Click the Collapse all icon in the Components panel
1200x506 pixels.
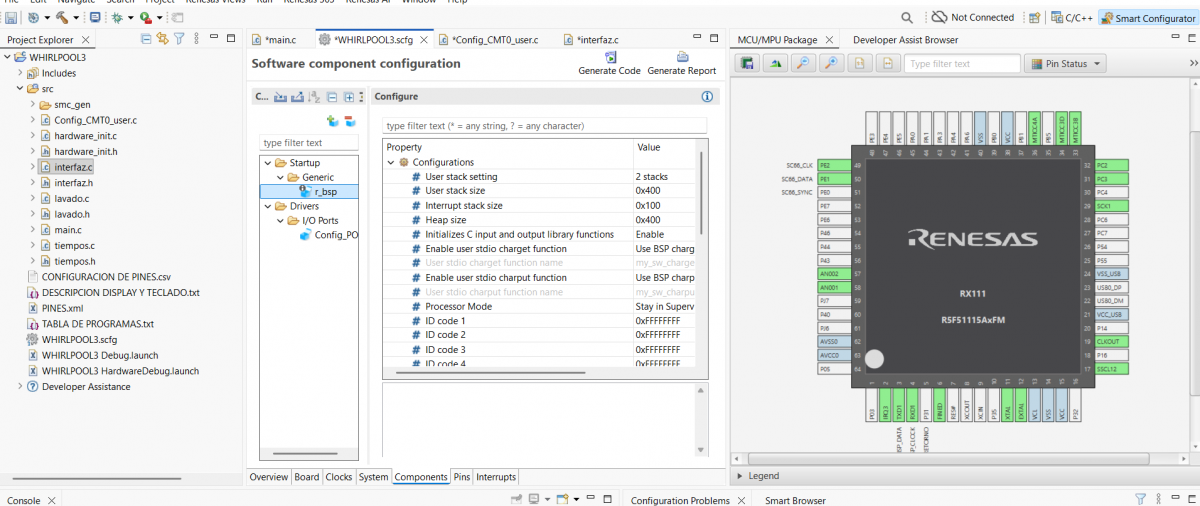pyautogui.click(x=332, y=97)
